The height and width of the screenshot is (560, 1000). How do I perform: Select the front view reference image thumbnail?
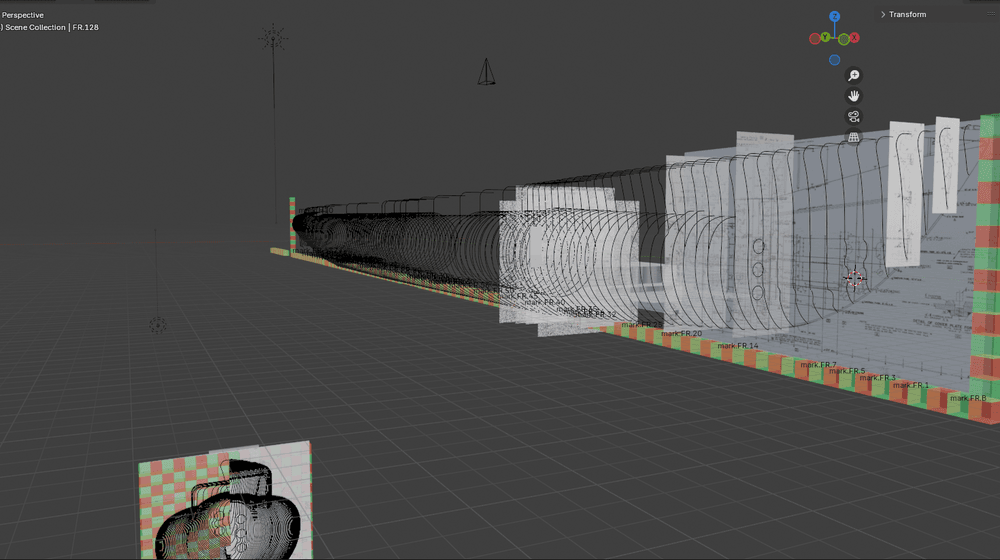pos(225,501)
